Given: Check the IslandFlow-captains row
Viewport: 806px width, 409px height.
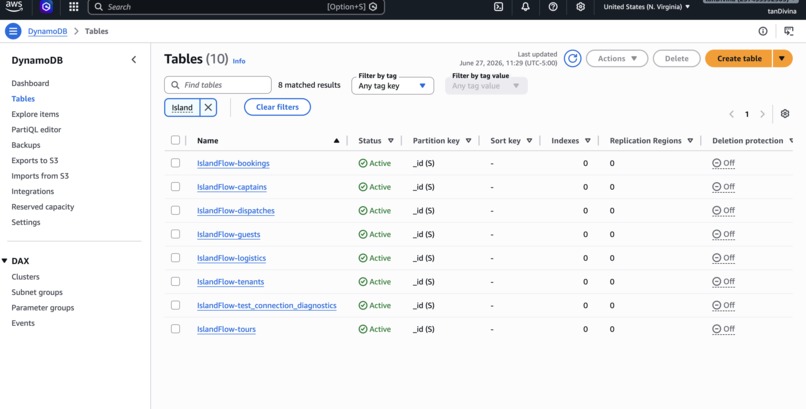Looking at the screenshot, I should tap(175, 187).
